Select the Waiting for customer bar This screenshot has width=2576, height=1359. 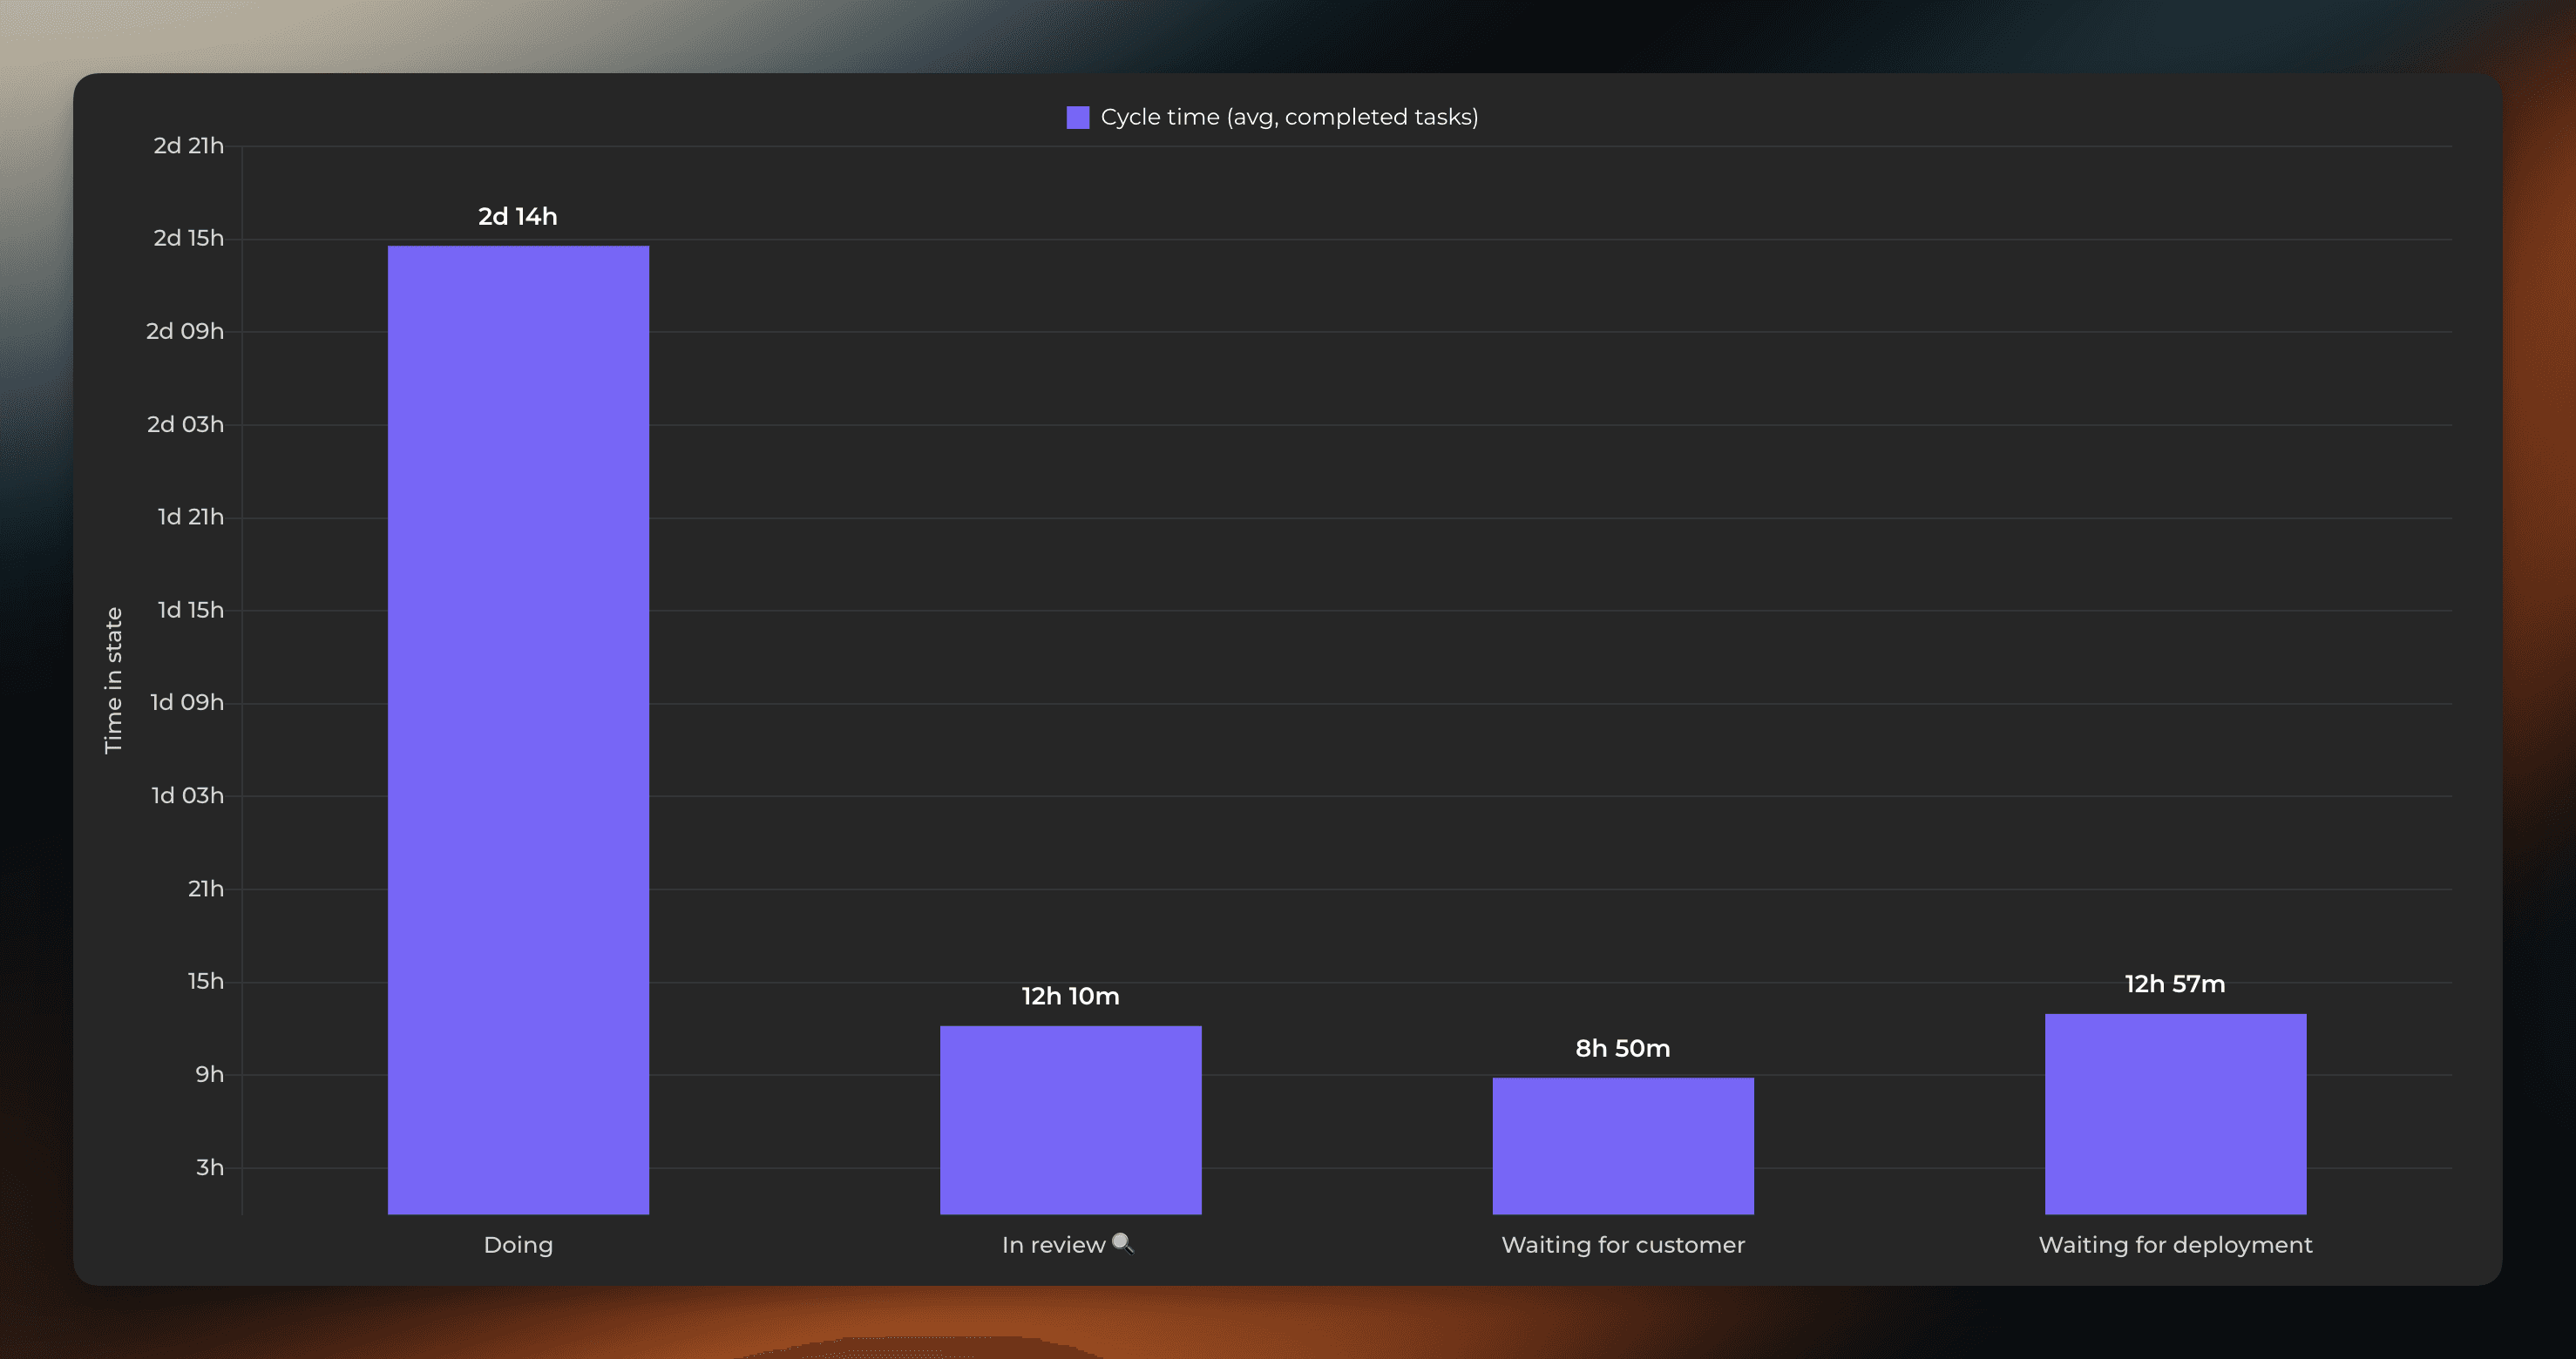[x=1623, y=1146]
